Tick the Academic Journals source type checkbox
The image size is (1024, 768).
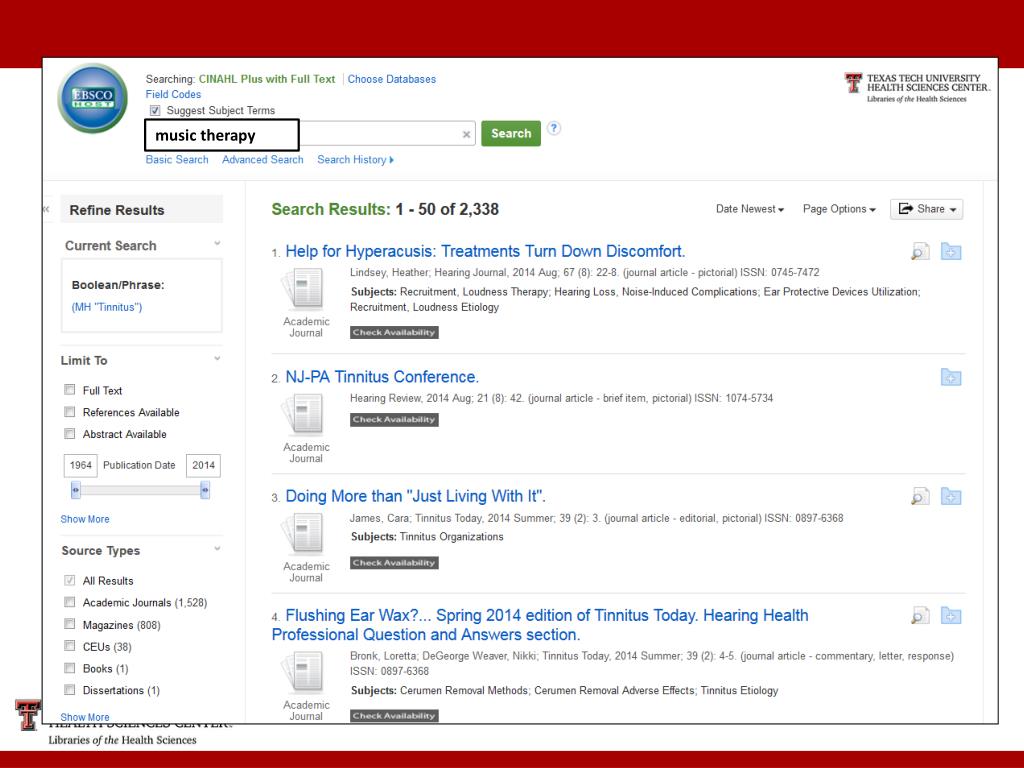[x=70, y=603]
